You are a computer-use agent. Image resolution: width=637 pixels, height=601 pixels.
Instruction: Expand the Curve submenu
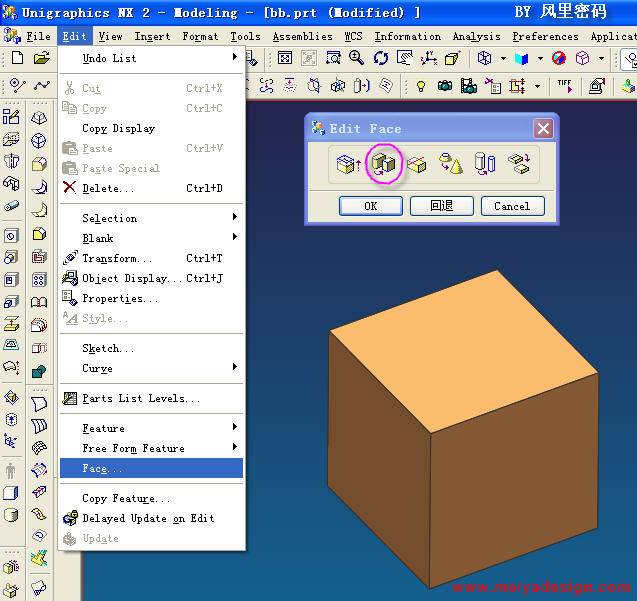[x=150, y=368]
